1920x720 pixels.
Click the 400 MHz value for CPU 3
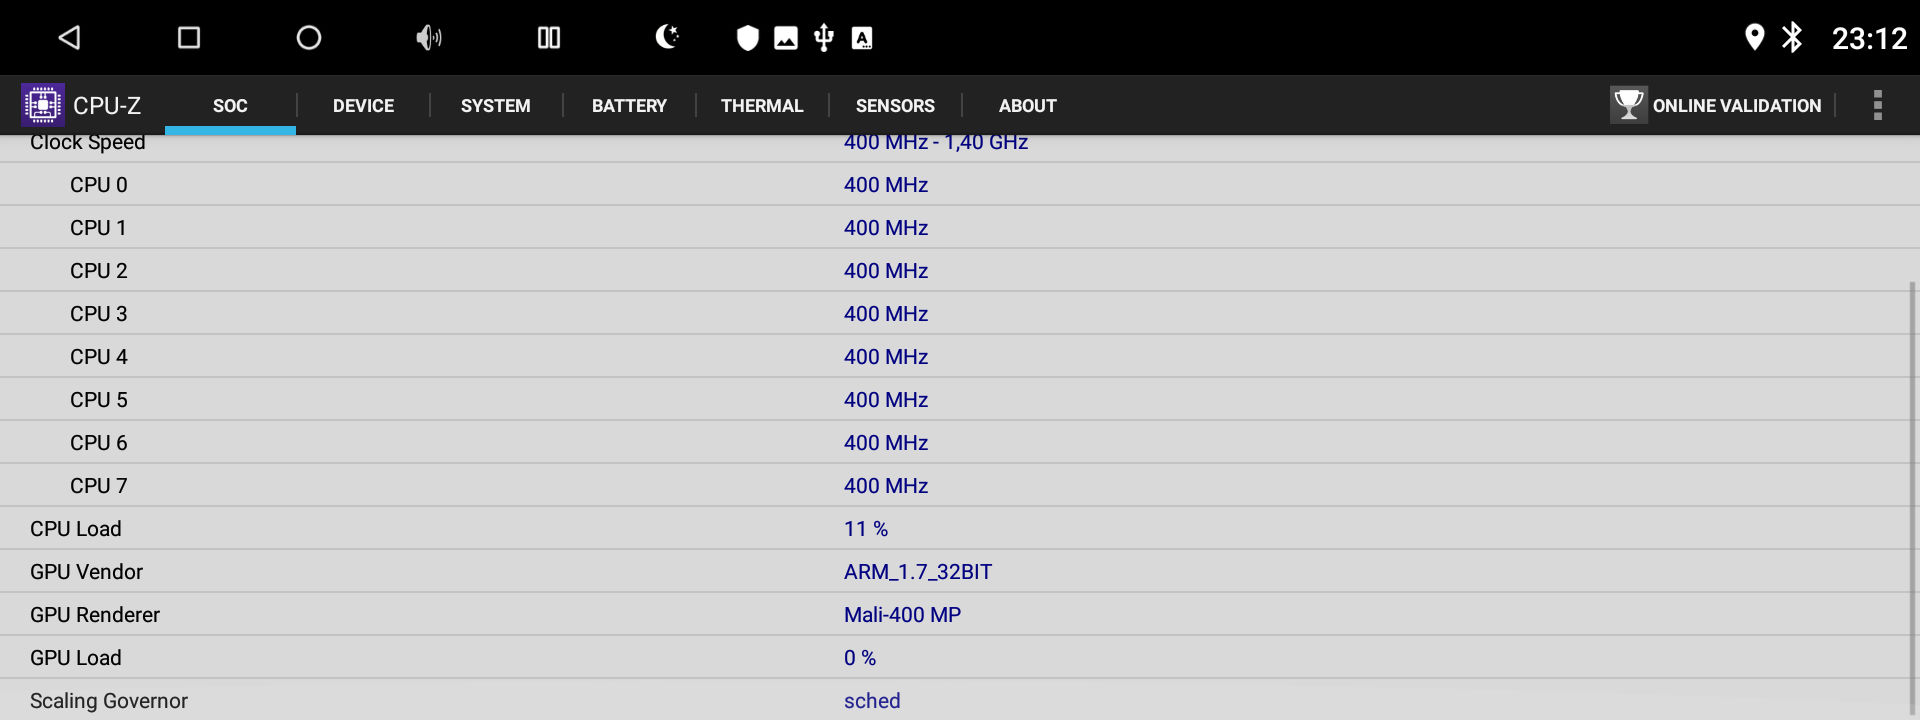pyautogui.click(x=886, y=314)
